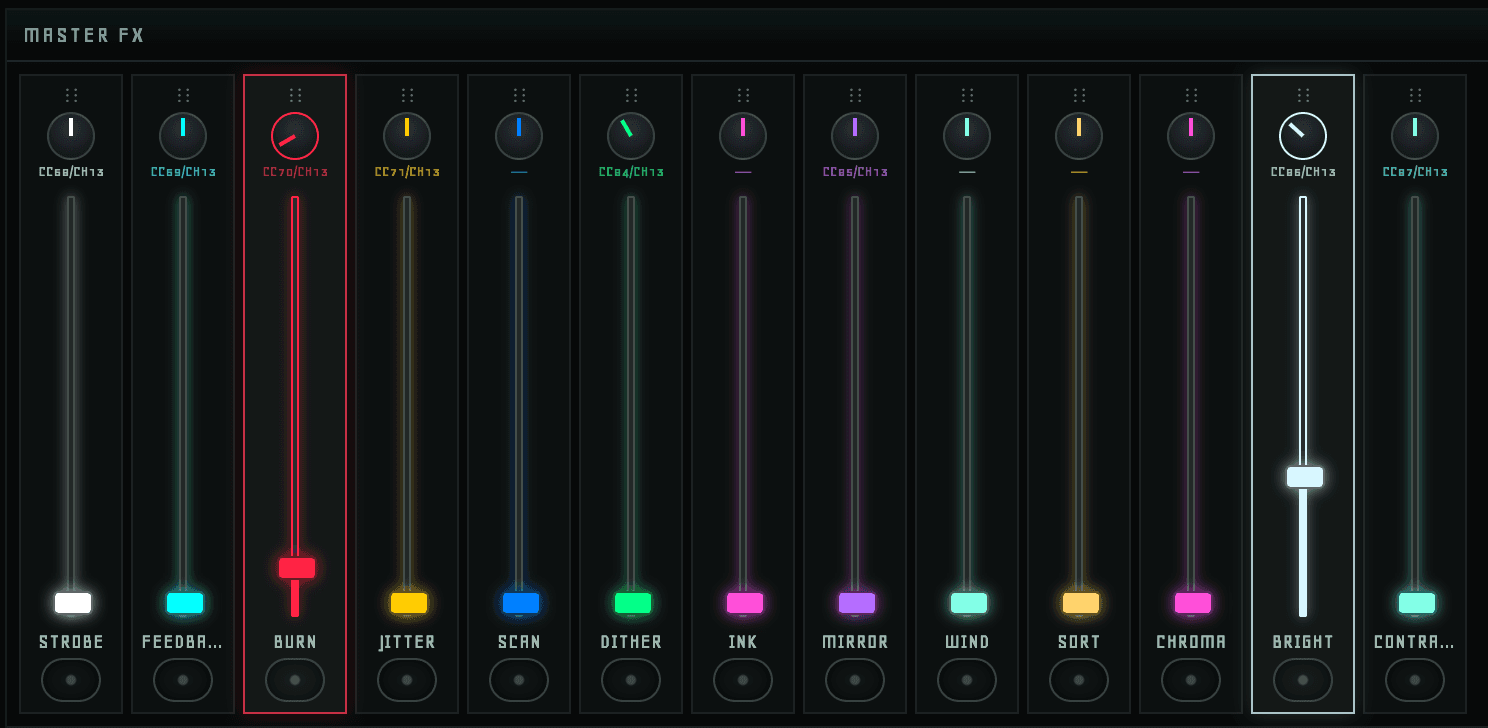Select the pink INK rotary knob
Screen dimensions: 1488x728
pyautogui.click(x=743, y=136)
